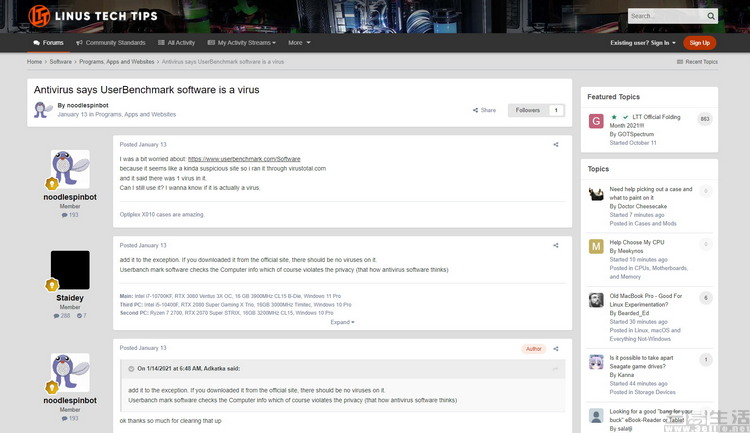Click Staidey's black avatar

[70, 270]
